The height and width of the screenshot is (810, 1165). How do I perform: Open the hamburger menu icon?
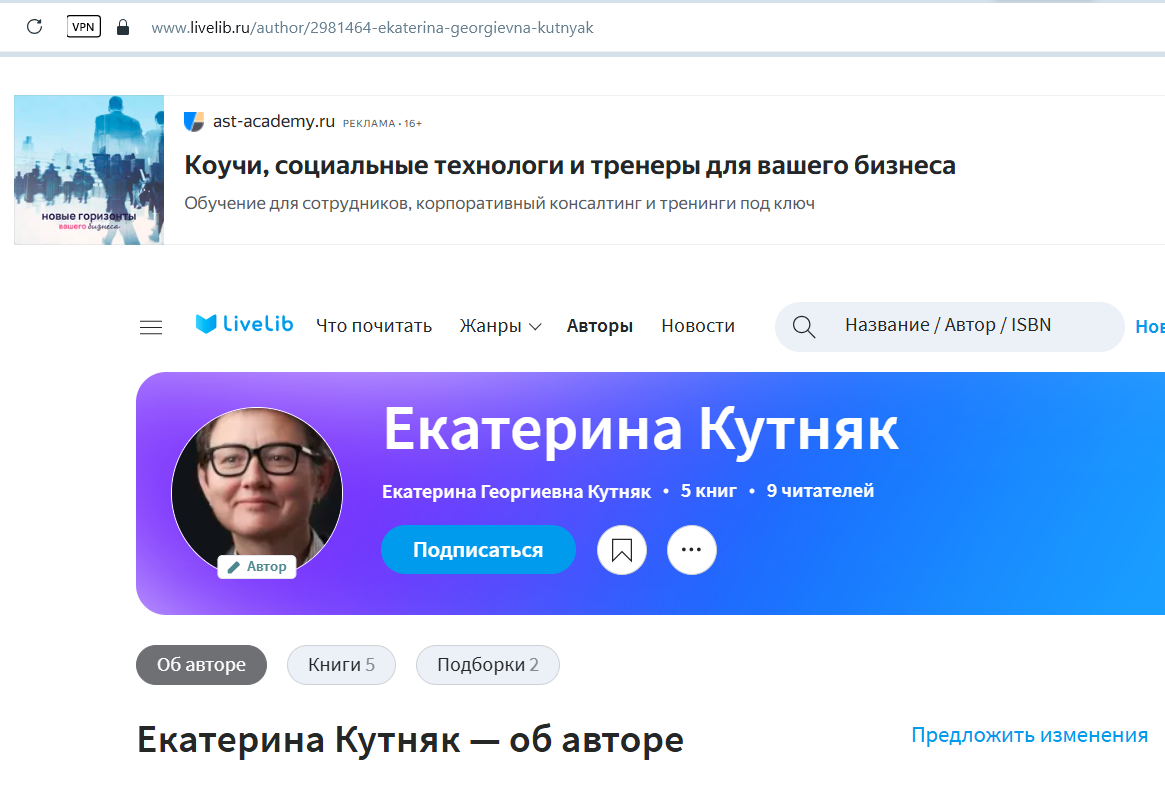pos(151,327)
